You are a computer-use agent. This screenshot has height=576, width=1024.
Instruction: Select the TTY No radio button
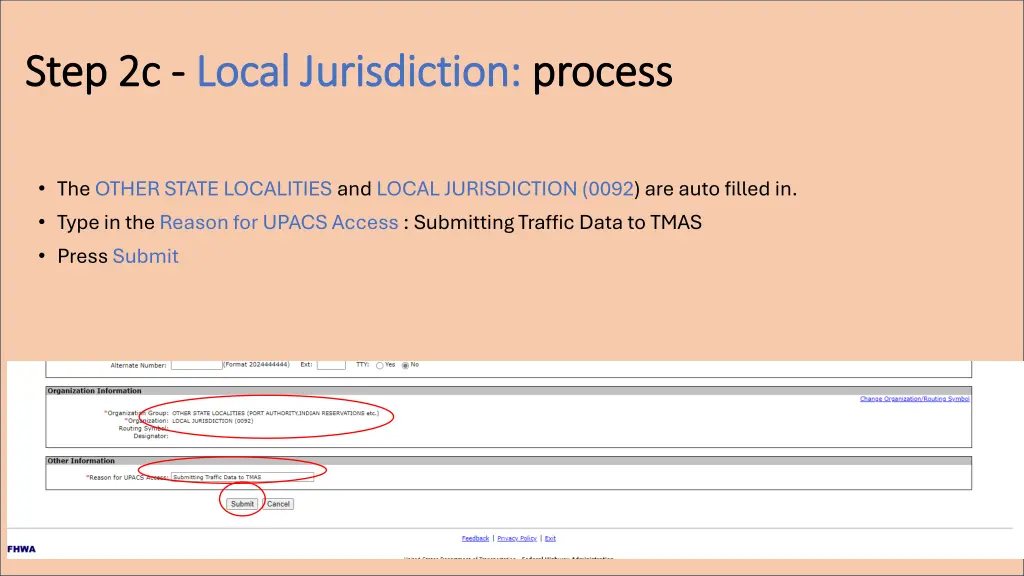point(405,365)
